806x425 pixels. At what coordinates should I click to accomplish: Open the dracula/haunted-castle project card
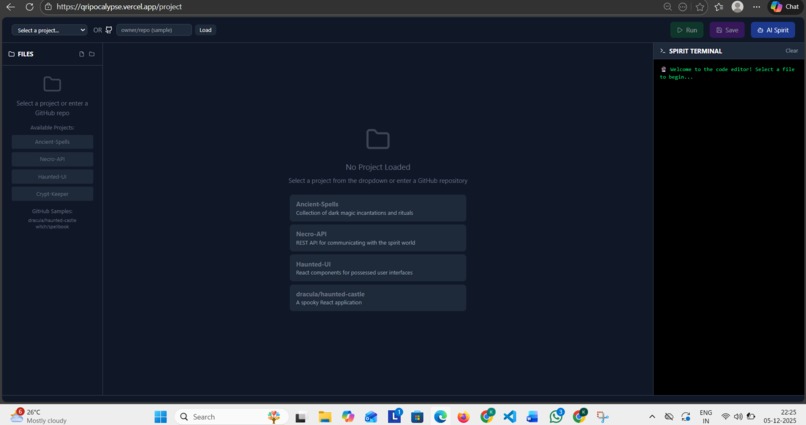tap(378, 298)
